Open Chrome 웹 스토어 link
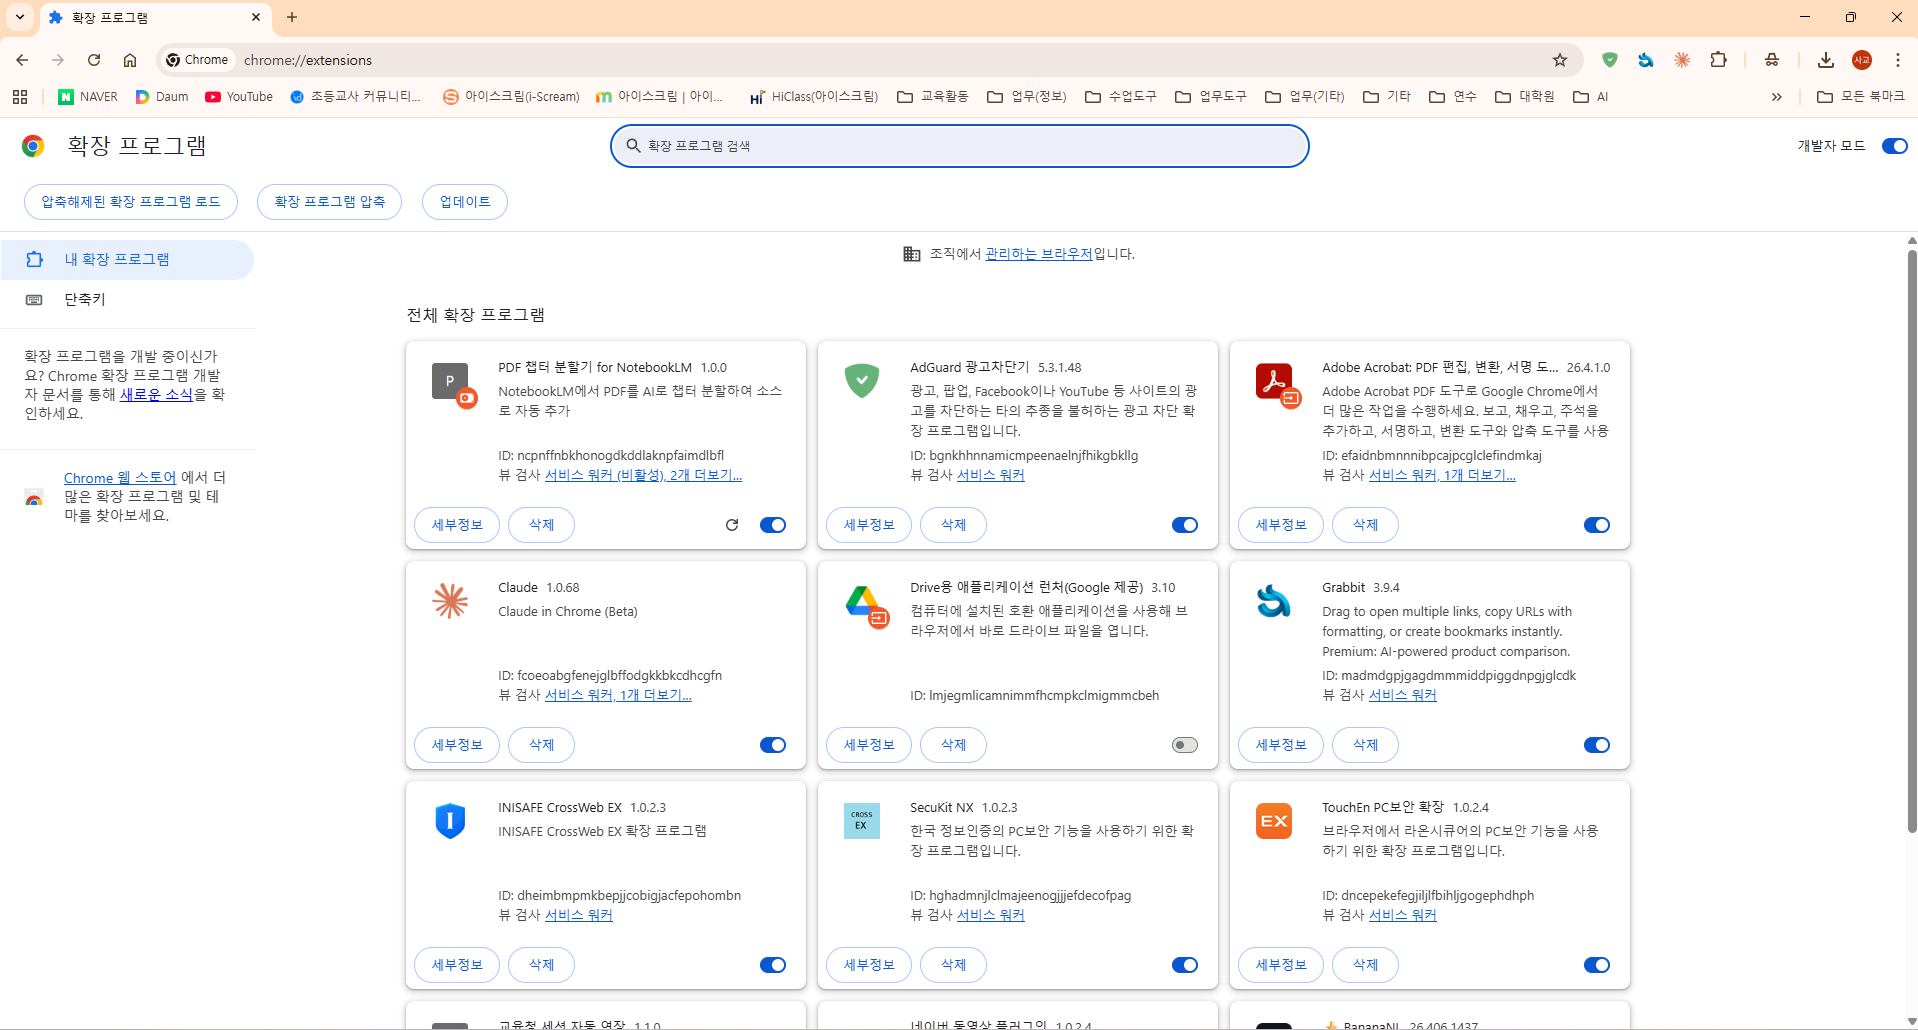The height and width of the screenshot is (1030, 1918). pyautogui.click(x=120, y=478)
